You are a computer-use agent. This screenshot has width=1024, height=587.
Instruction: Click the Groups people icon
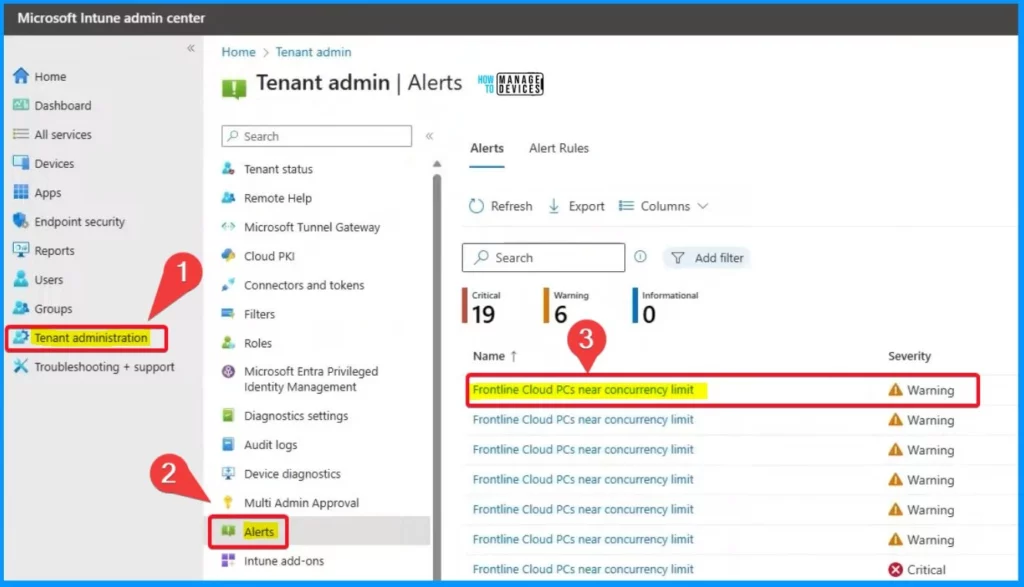[21, 308]
